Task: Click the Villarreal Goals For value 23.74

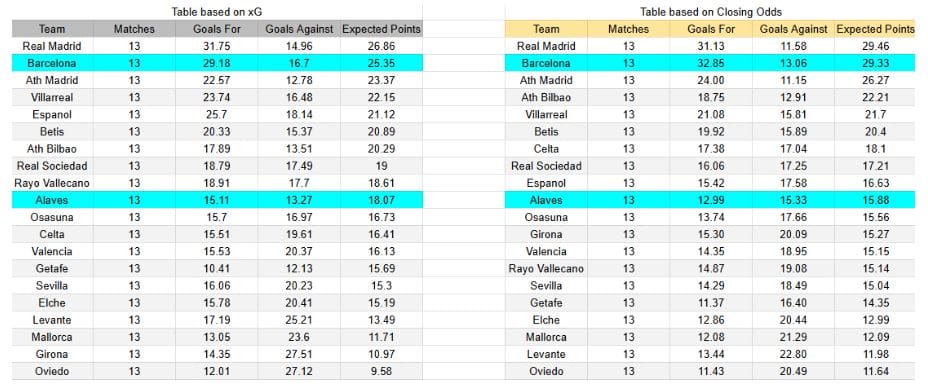Action: (217, 98)
